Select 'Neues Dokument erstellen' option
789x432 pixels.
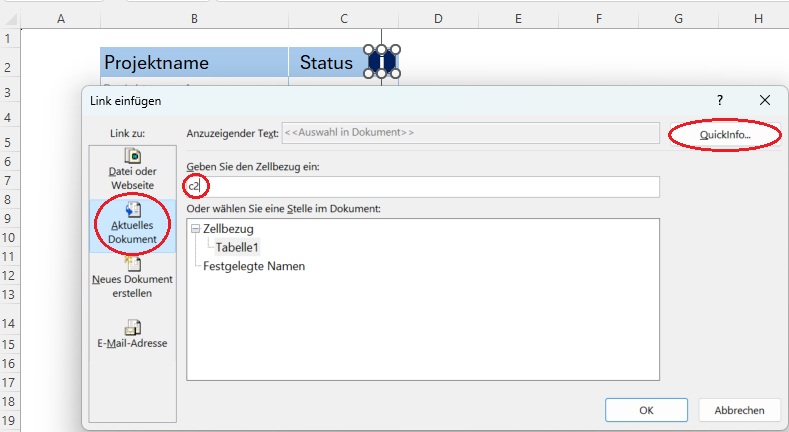[x=132, y=279]
